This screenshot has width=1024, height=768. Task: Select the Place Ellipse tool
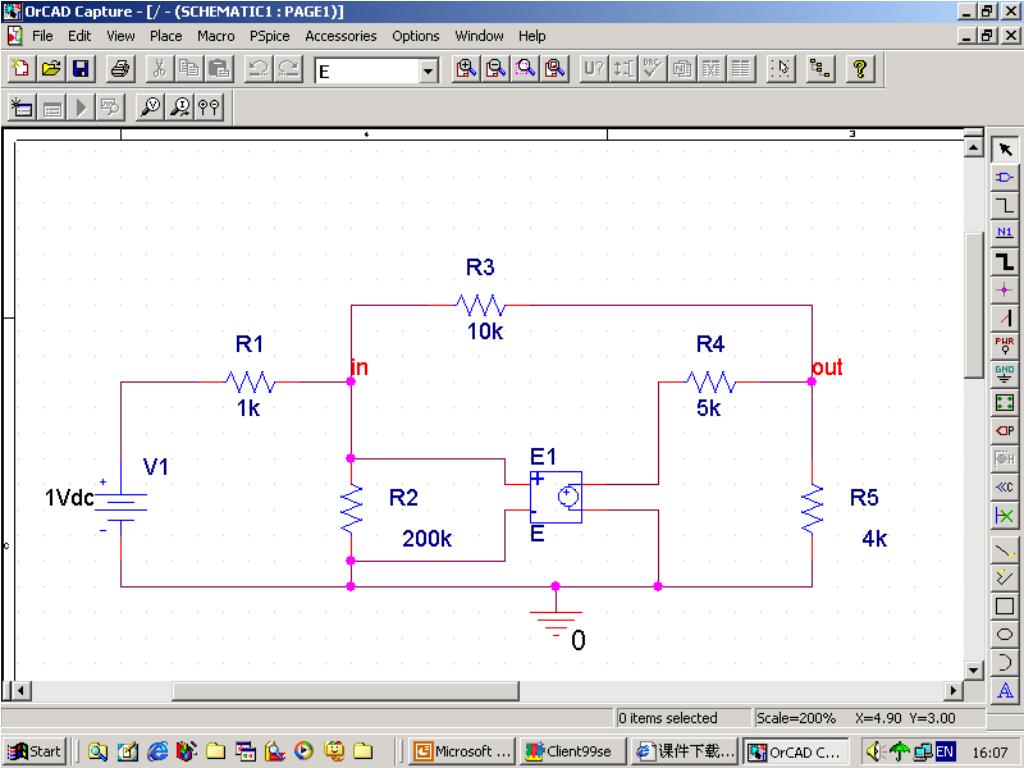click(x=1004, y=634)
